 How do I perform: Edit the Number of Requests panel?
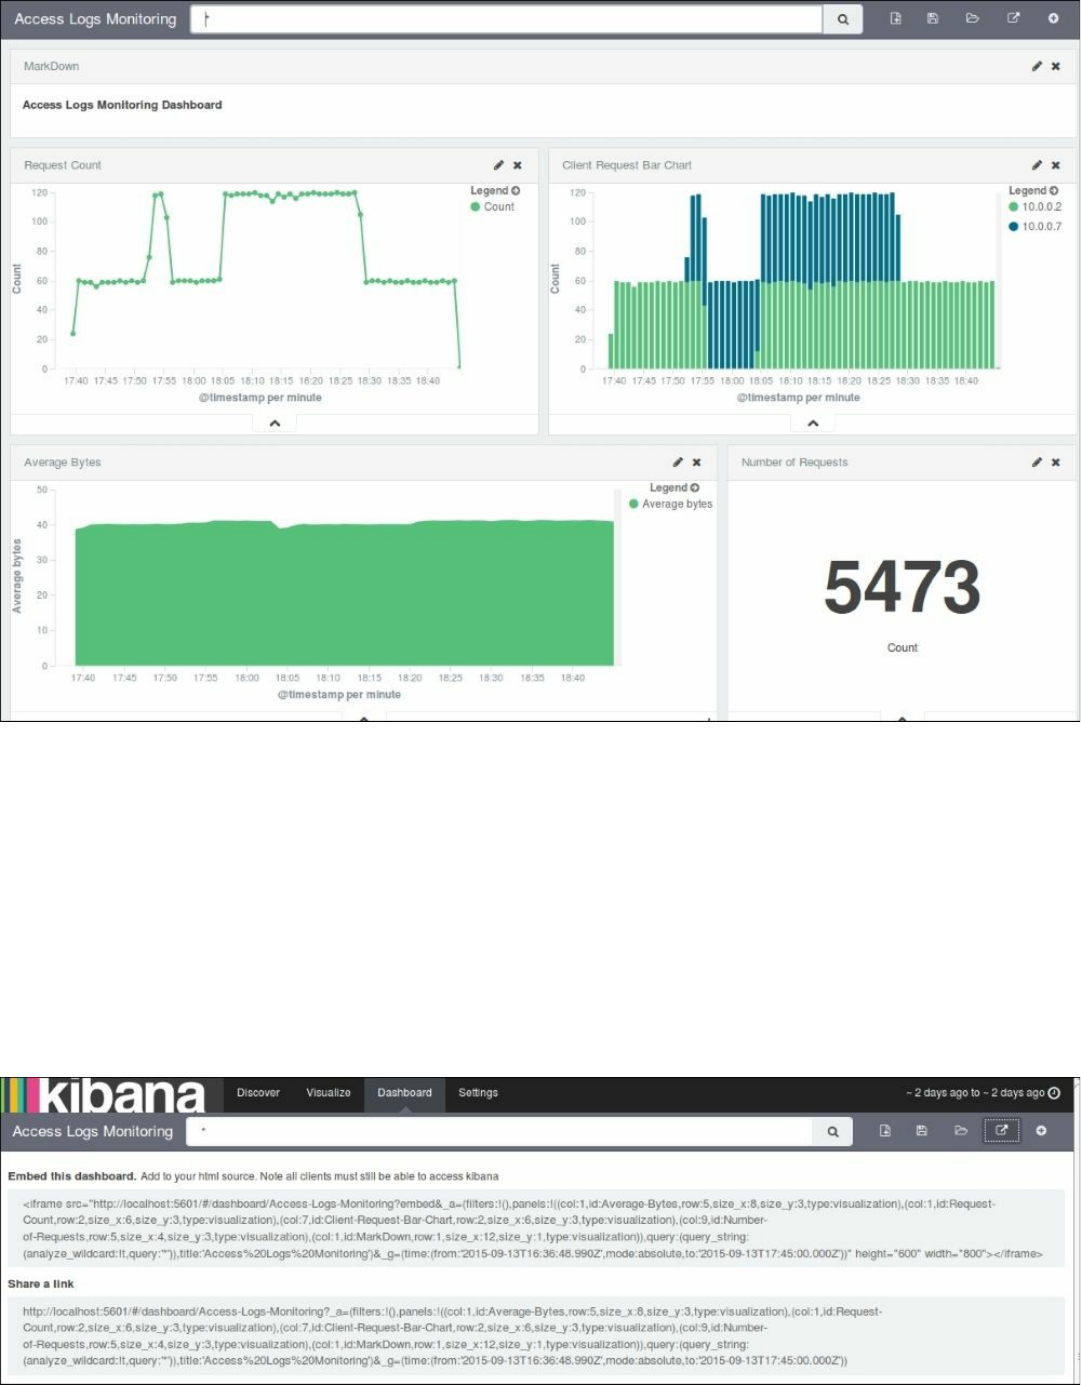click(1037, 462)
